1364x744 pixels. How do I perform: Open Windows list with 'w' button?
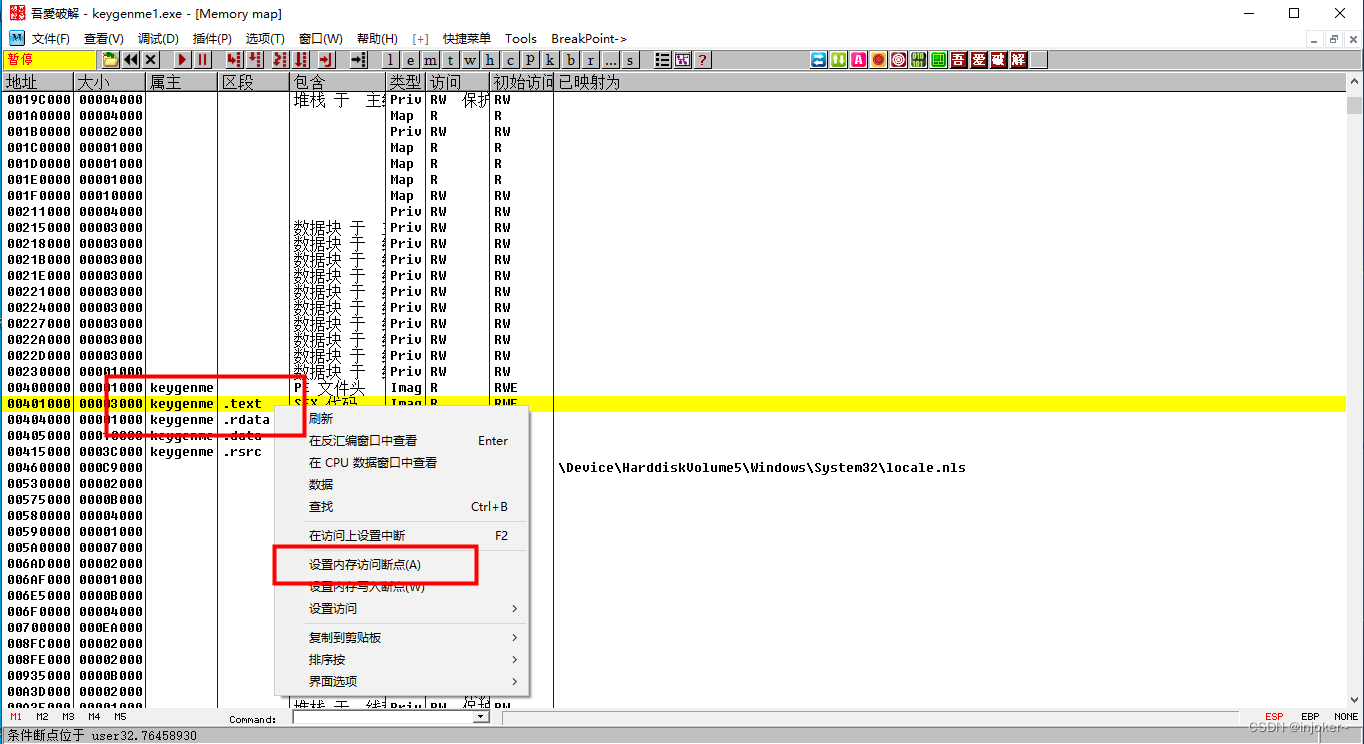click(x=470, y=60)
